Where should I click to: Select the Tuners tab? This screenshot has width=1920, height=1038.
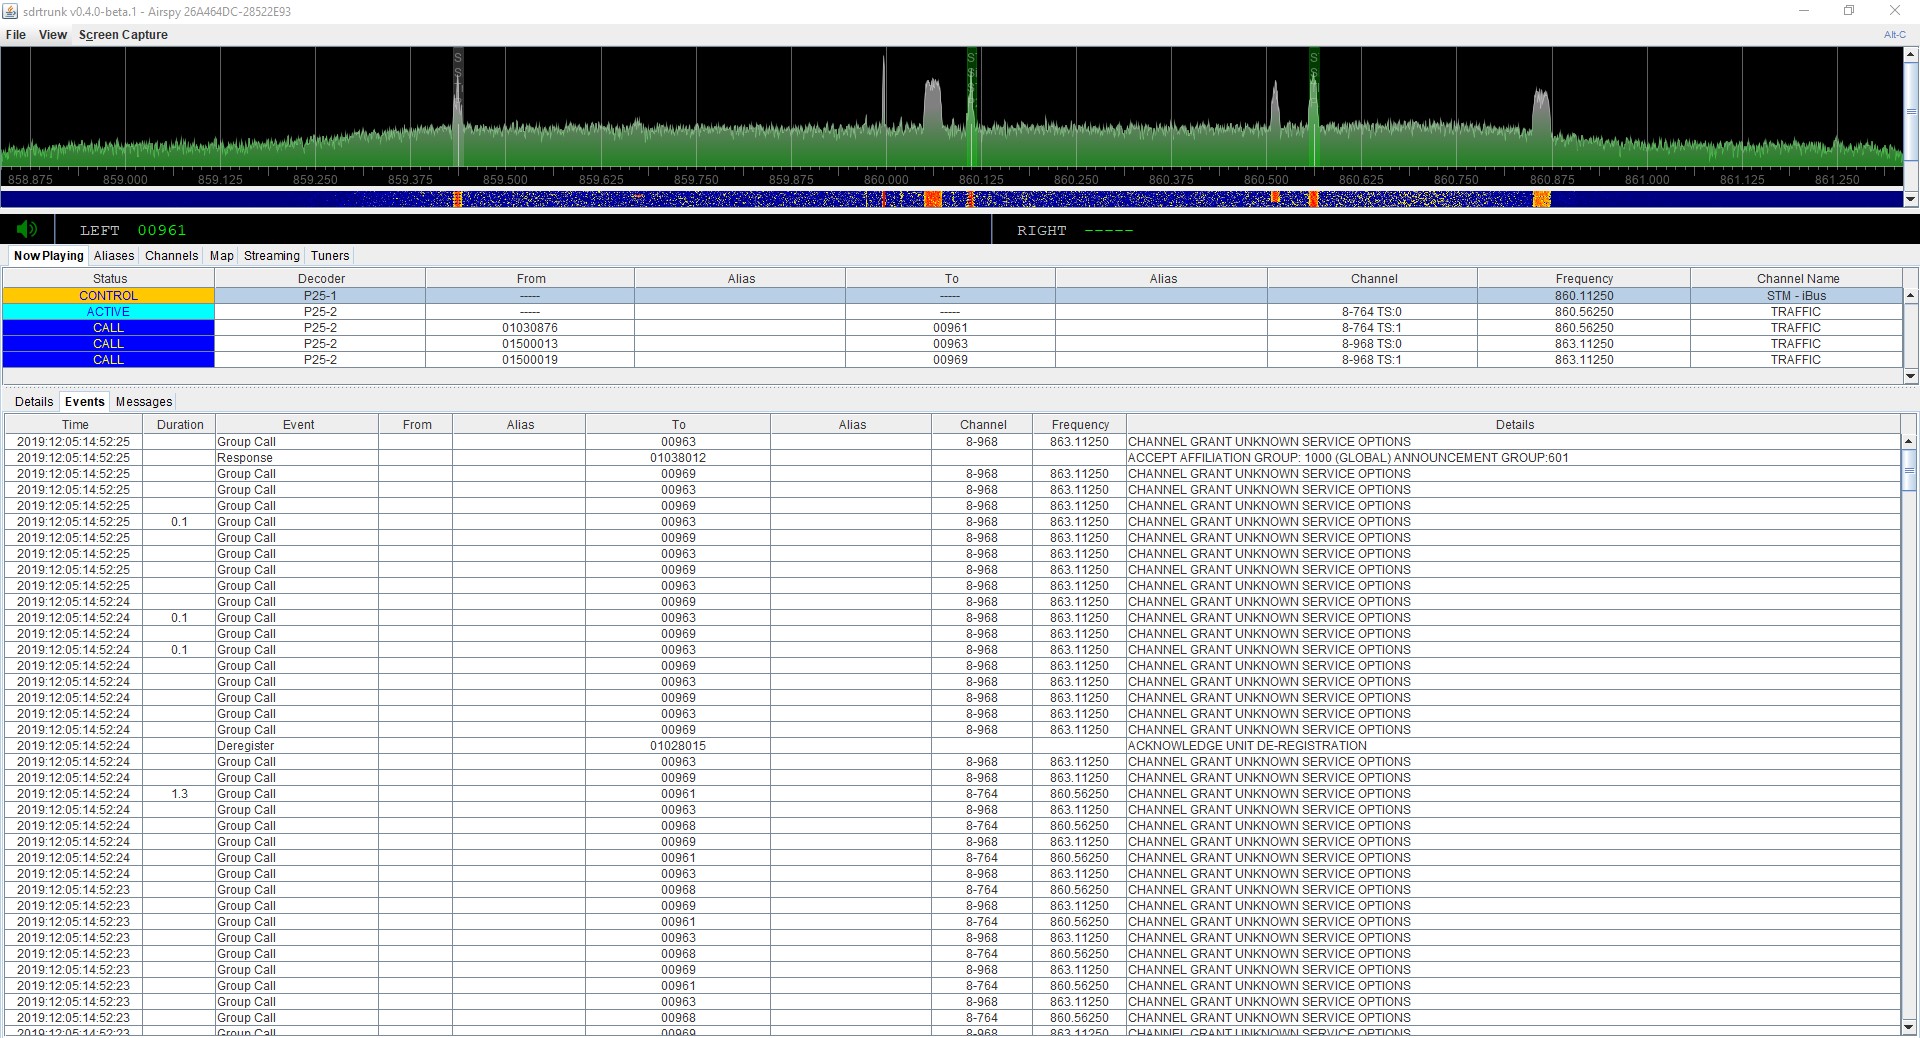[329, 256]
